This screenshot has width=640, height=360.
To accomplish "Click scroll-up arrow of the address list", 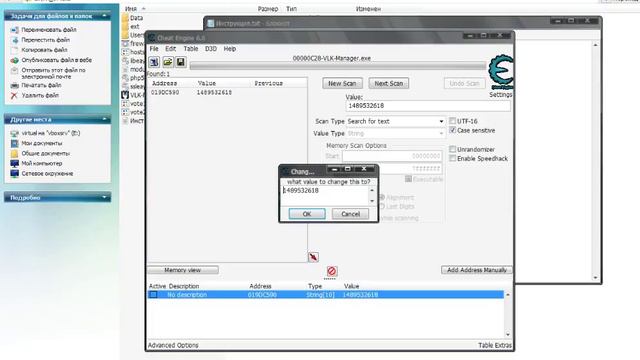I will (x=508, y=295).
